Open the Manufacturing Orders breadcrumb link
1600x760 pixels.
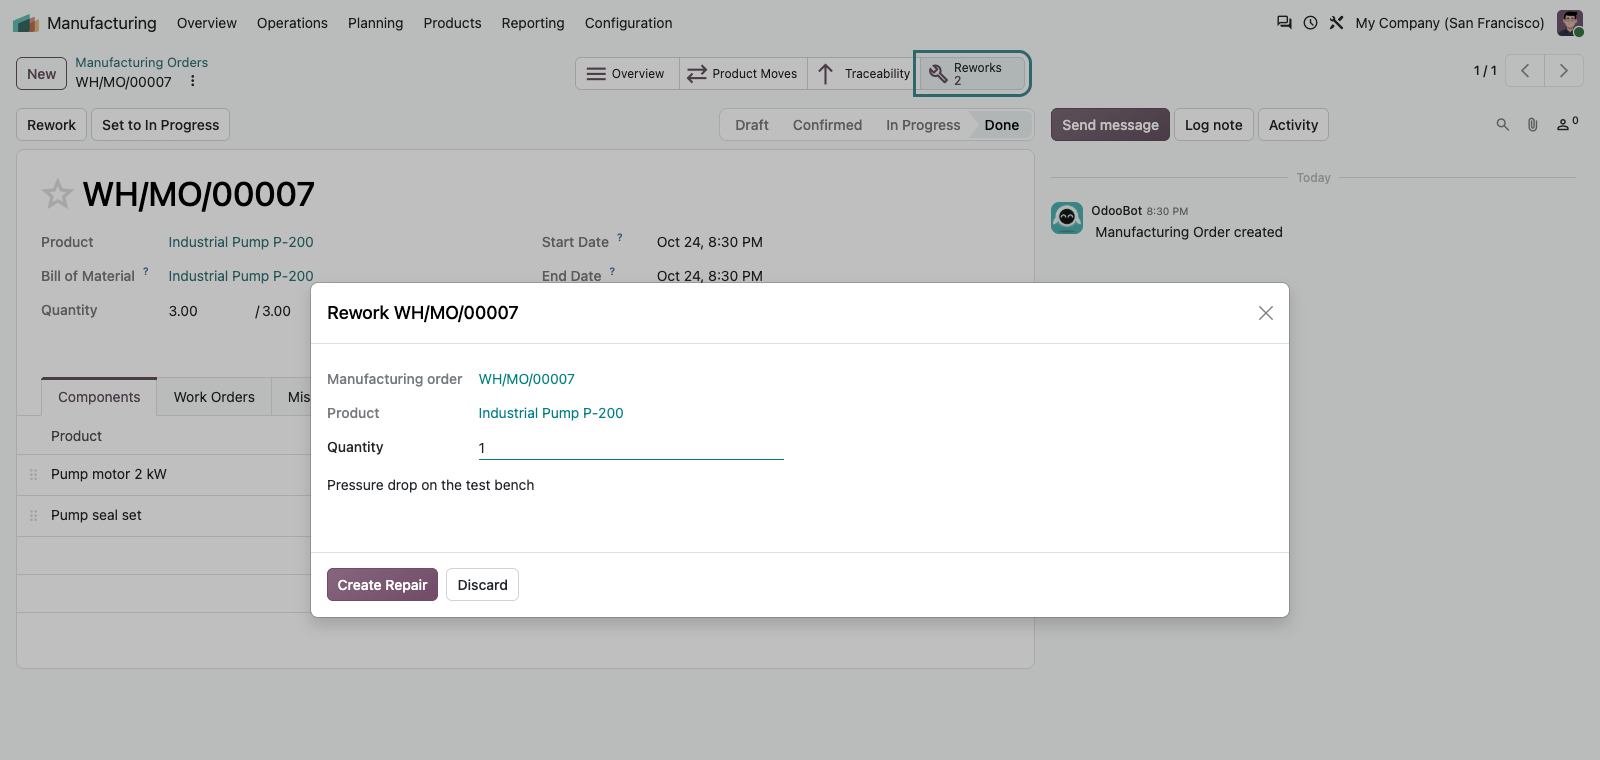coord(142,62)
